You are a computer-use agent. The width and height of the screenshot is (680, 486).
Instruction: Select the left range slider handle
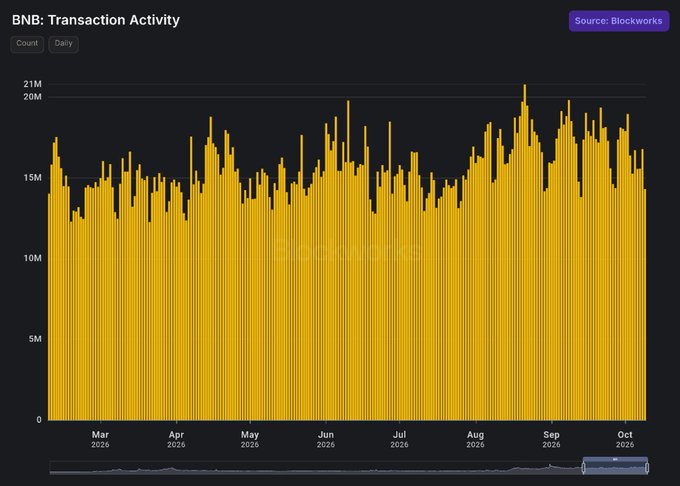pos(584,467)
